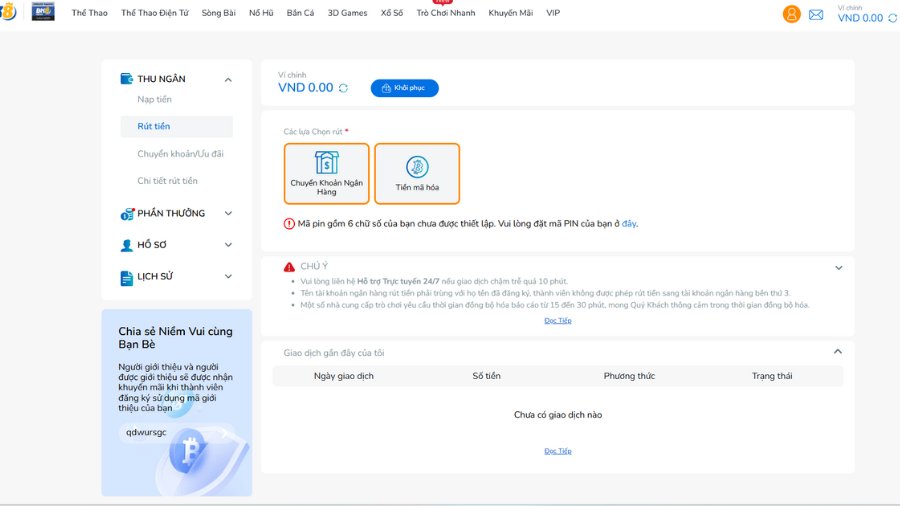Select Tiền mã hóa withdrawal option
Viewport: 900px width, 506px height.
point(417,174)
